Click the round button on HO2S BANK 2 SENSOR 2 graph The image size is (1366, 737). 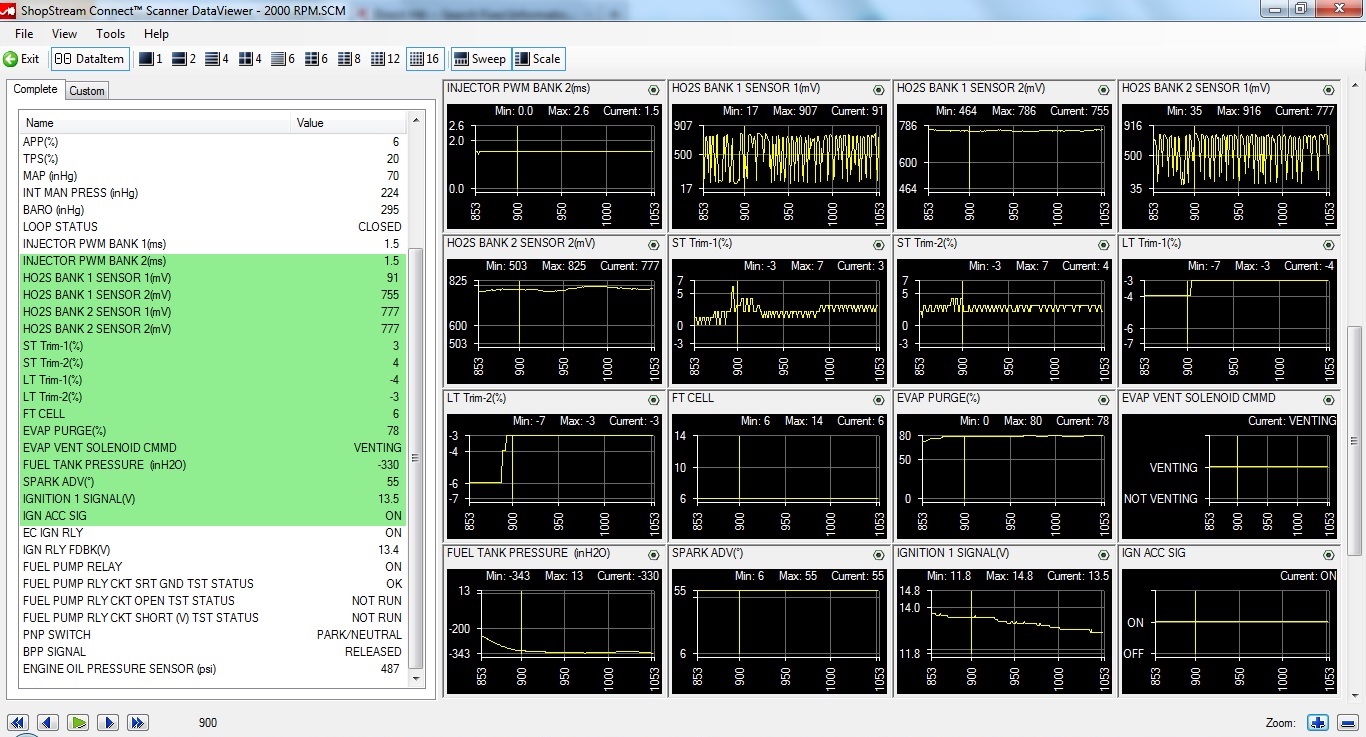[x=653, y=245]
